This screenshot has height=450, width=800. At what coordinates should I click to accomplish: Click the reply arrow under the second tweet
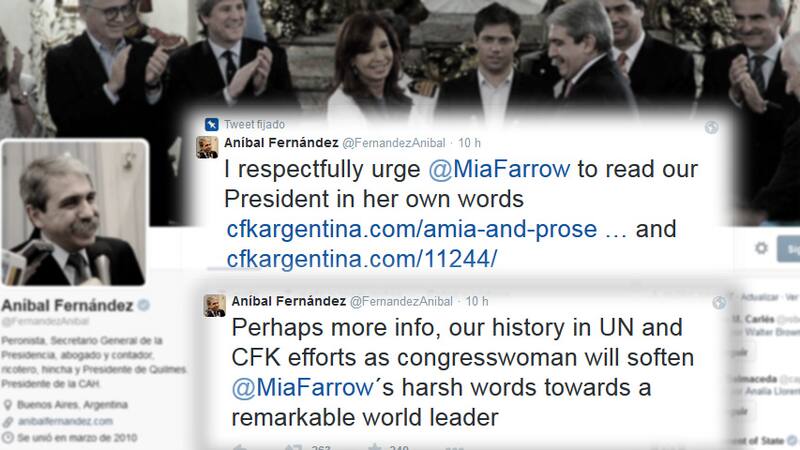(x=239, y=447)
